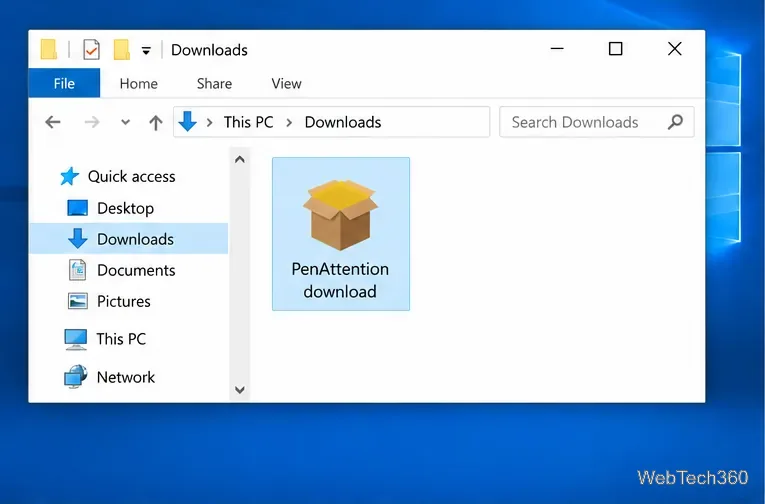Viewport: 765px width, 504px height.
Task: Switch to the Home ribbon tab
Action: coord(139,83)
